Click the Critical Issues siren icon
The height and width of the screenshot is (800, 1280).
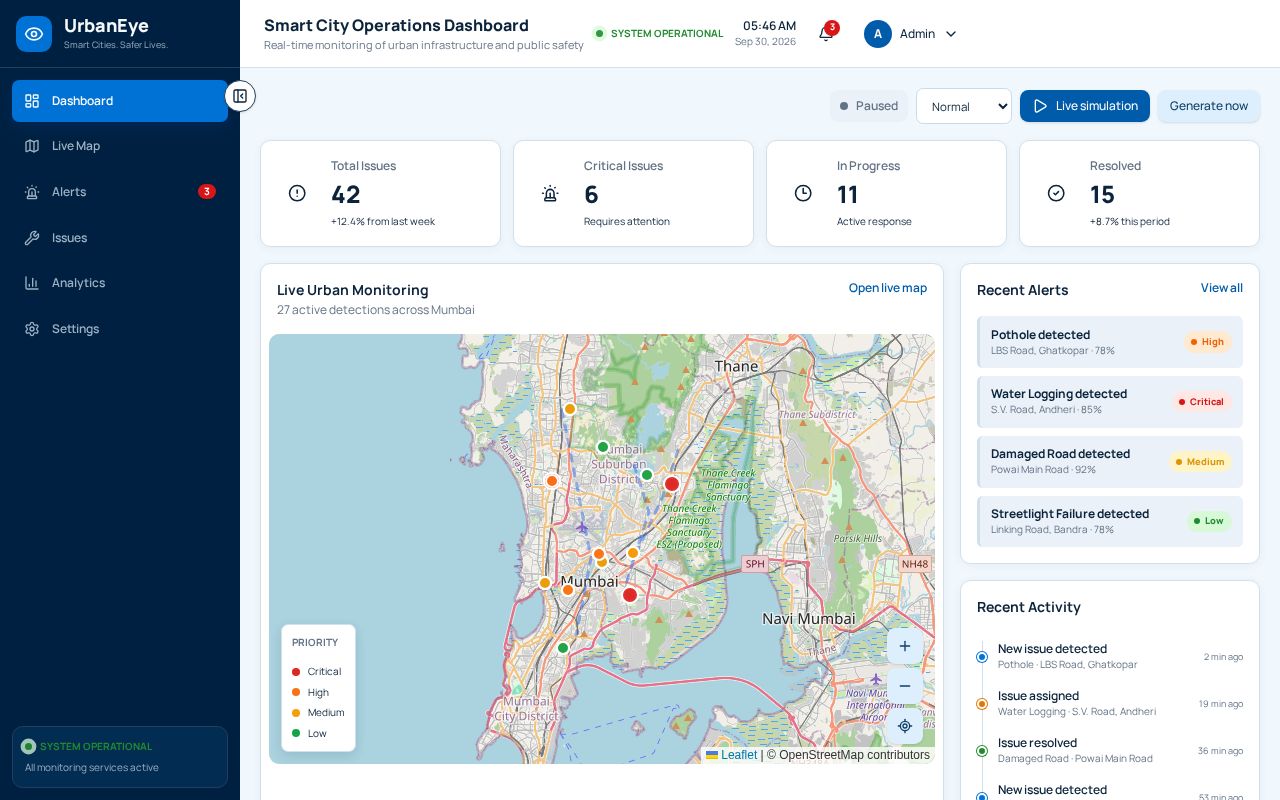tap(550, 193)
